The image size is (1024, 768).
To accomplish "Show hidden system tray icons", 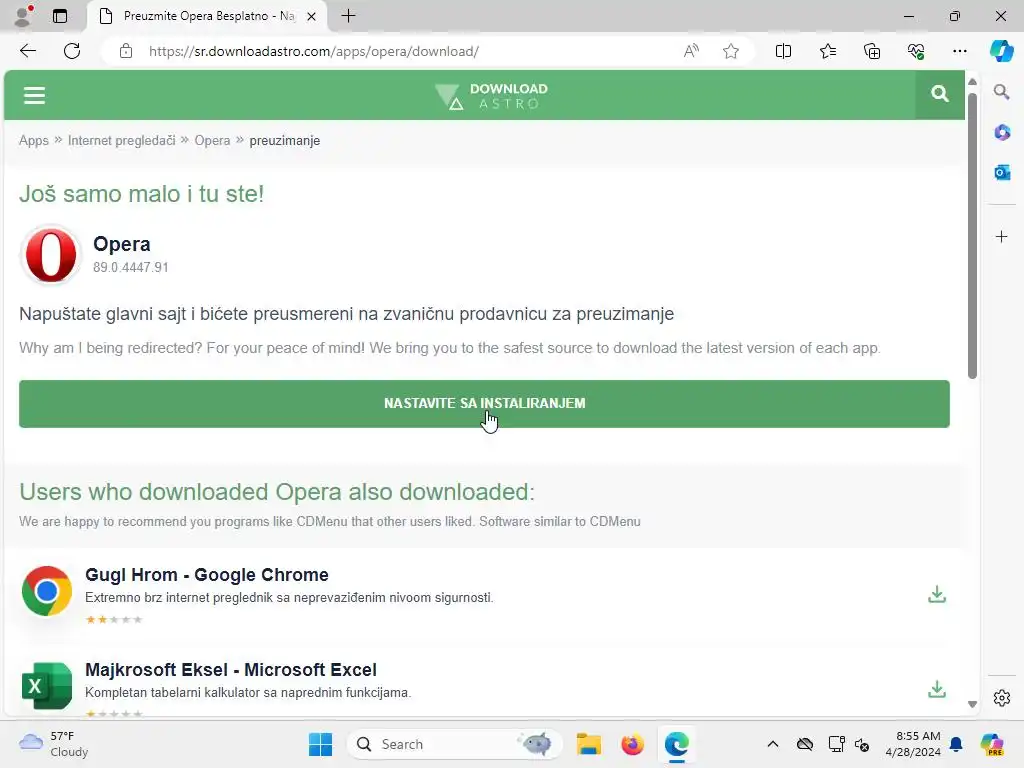I will 773,744.
